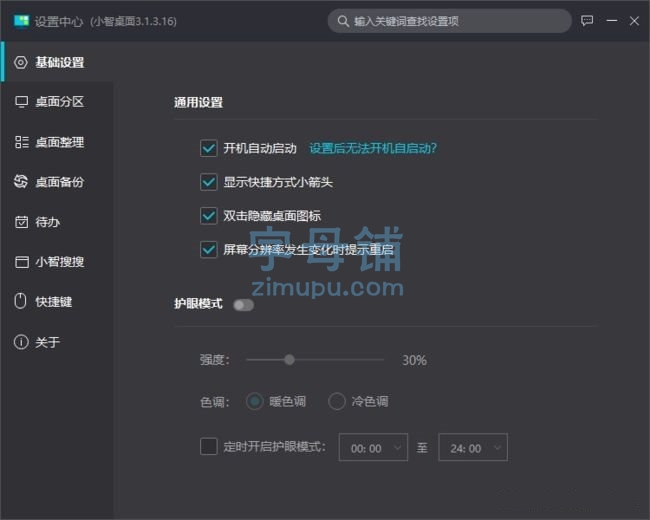Click the search magnifier icon
This screenshot has width=650, height=520.
tap(343, 21)
